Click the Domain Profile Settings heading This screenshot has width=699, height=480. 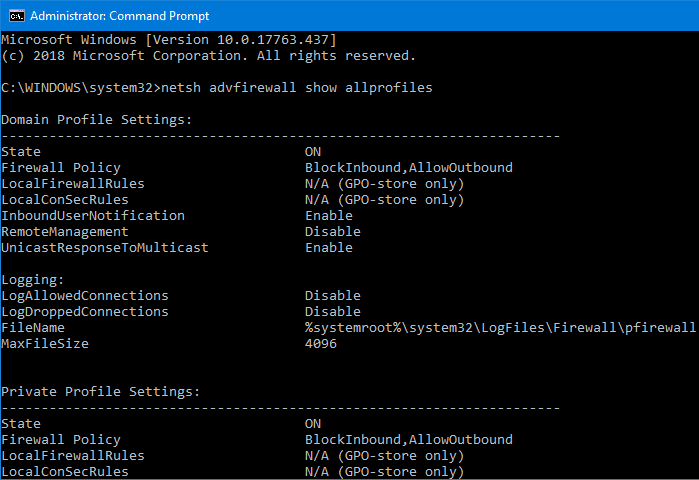96,120
